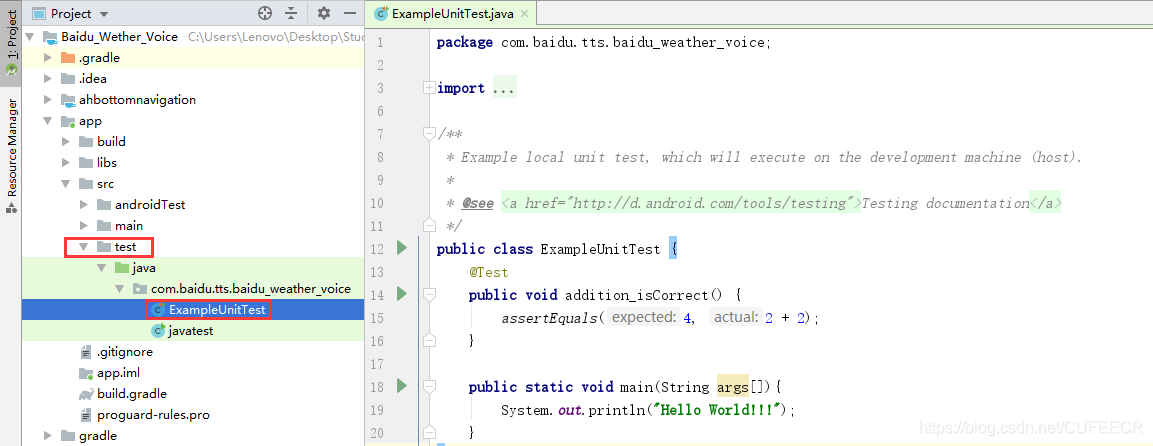Expand the .idea folder arrow
The height and width of the screenshot is (446, 1153).
click(x=48, y=79)
